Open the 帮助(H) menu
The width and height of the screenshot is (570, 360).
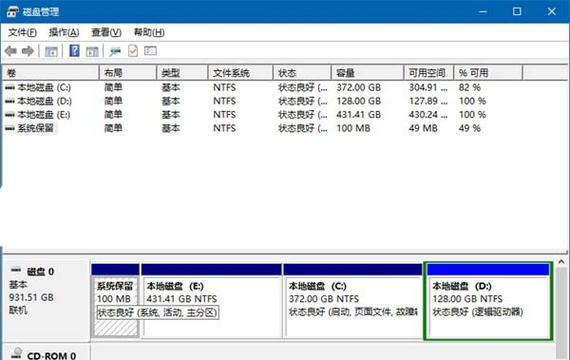point(149,32)
